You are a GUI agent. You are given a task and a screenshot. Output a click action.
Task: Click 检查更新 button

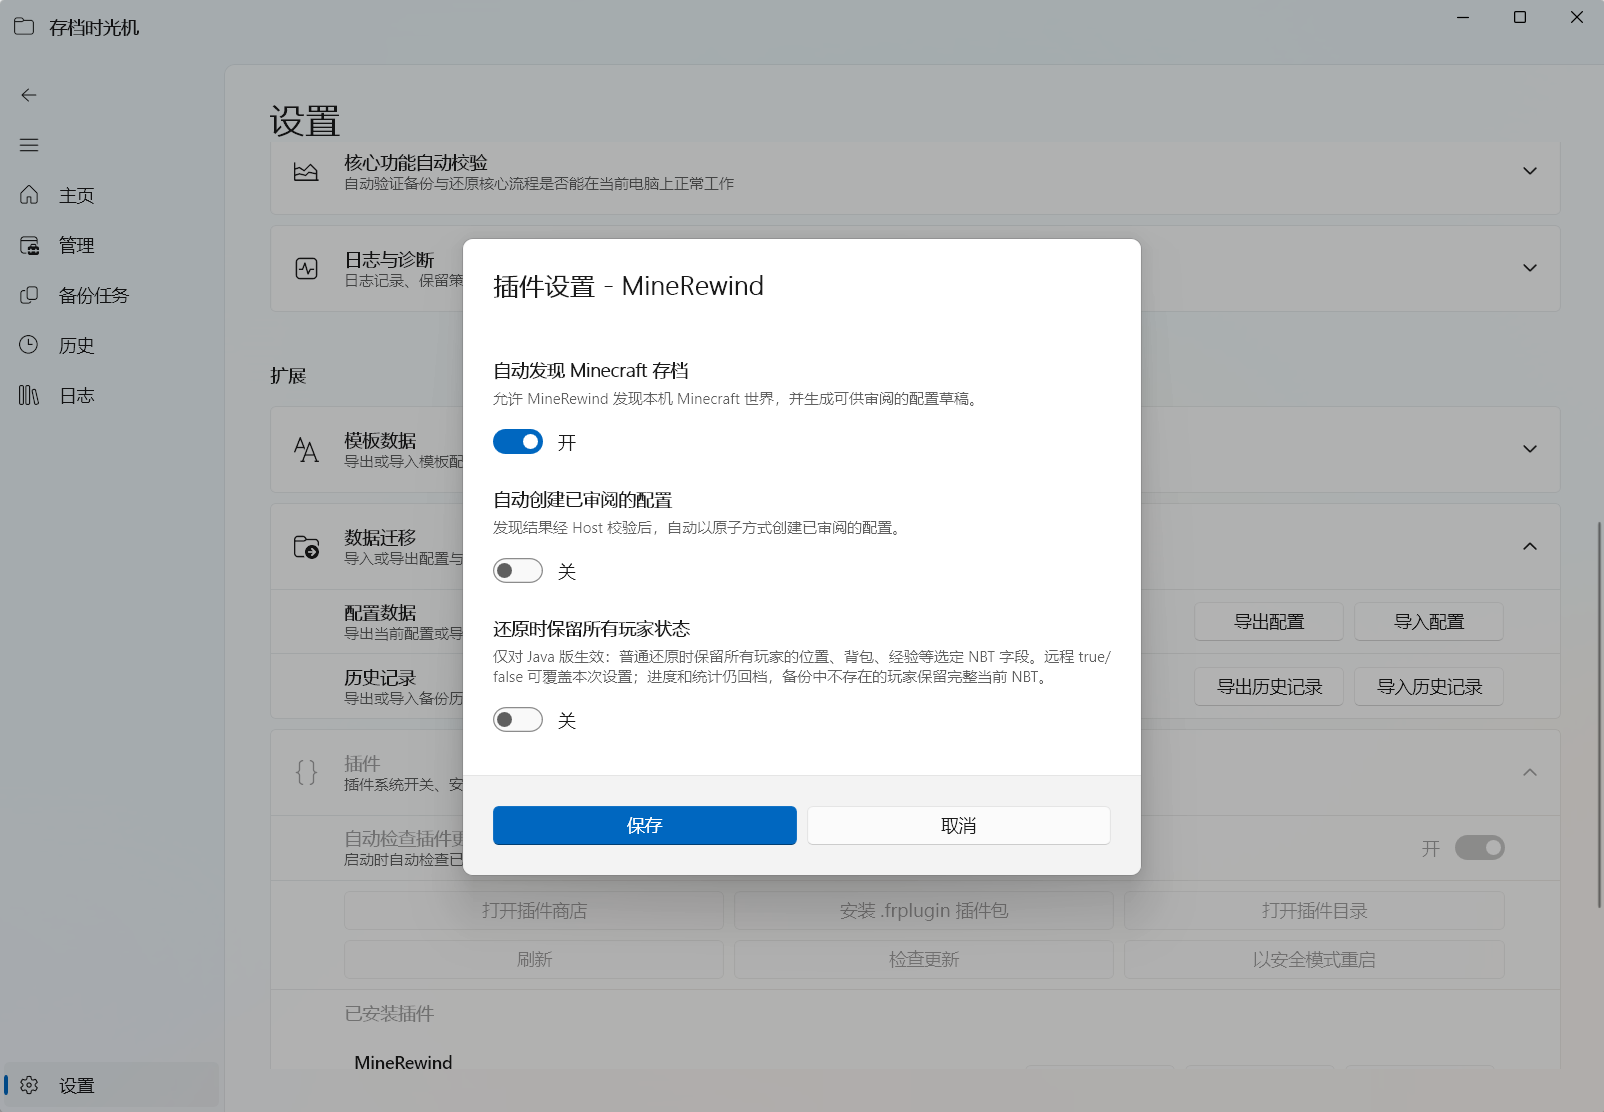pyautogui.click(x=924, y=960)
